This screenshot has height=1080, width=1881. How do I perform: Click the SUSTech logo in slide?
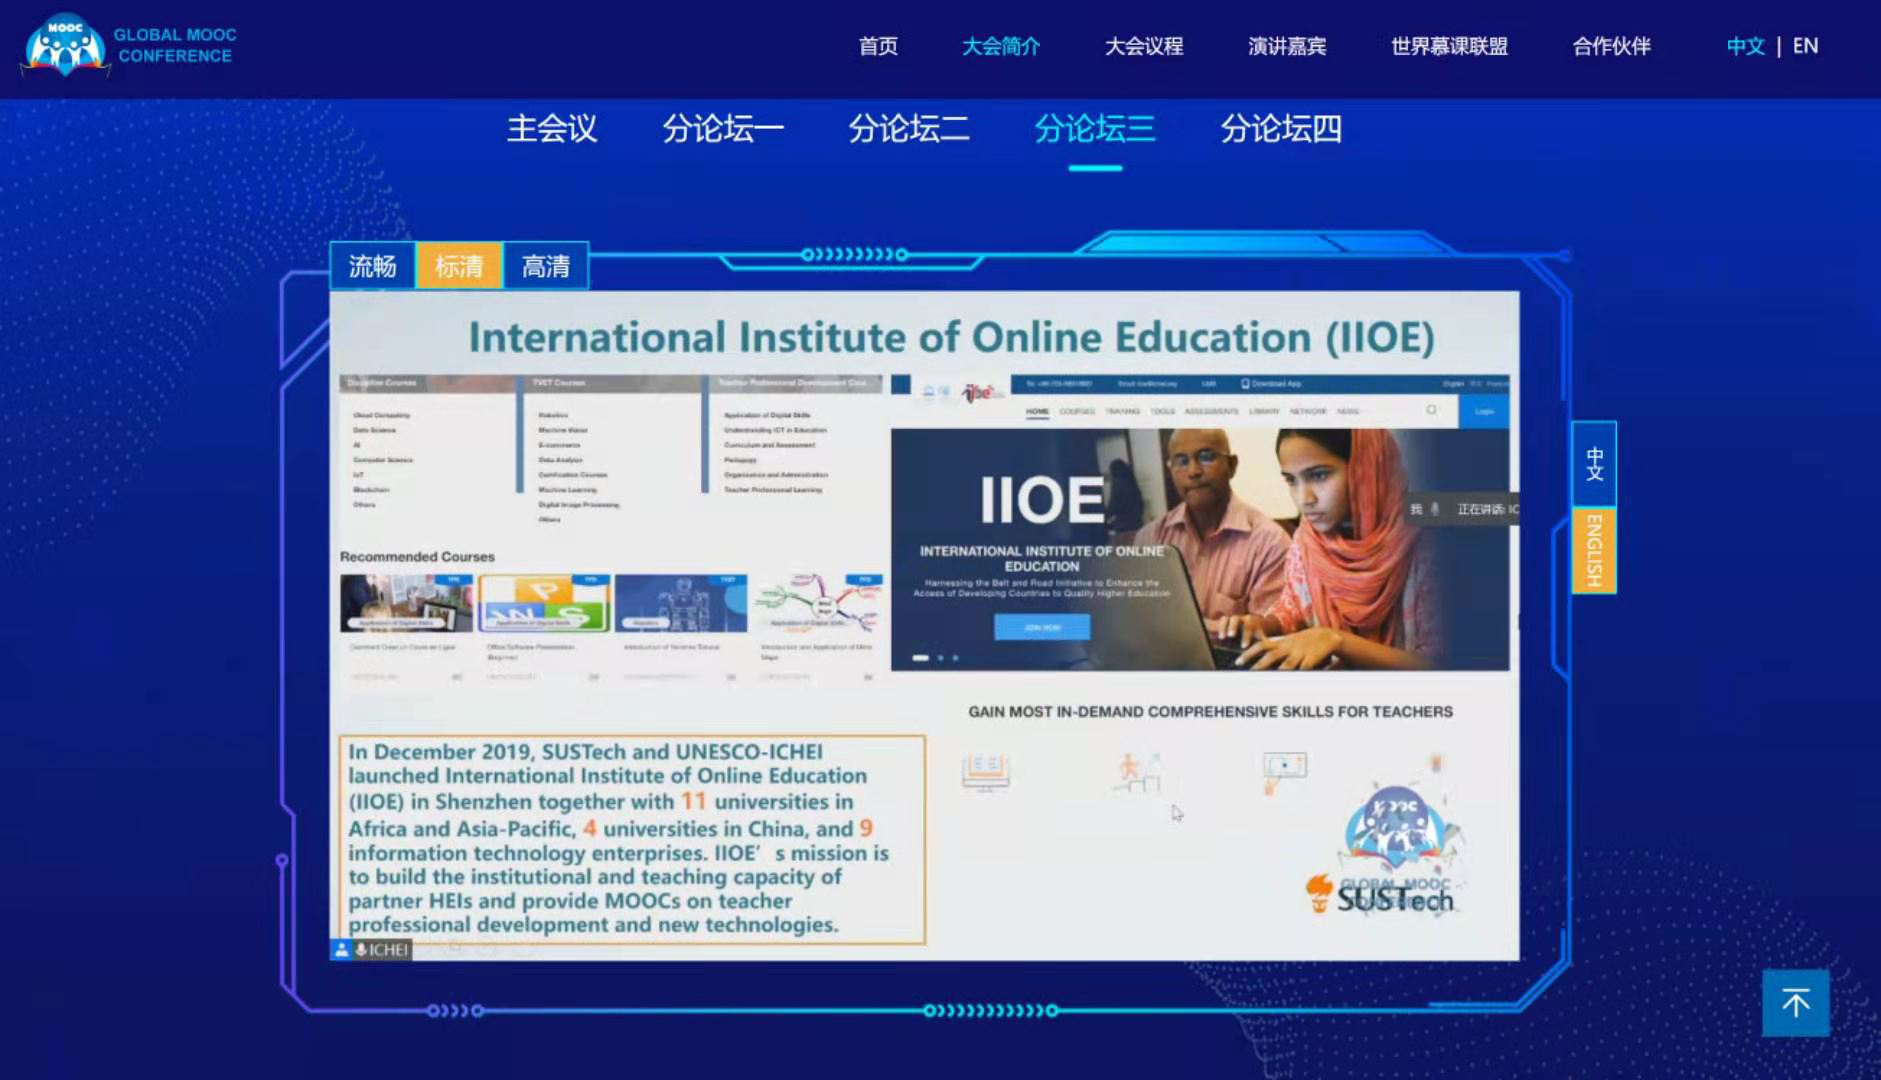1380,895
